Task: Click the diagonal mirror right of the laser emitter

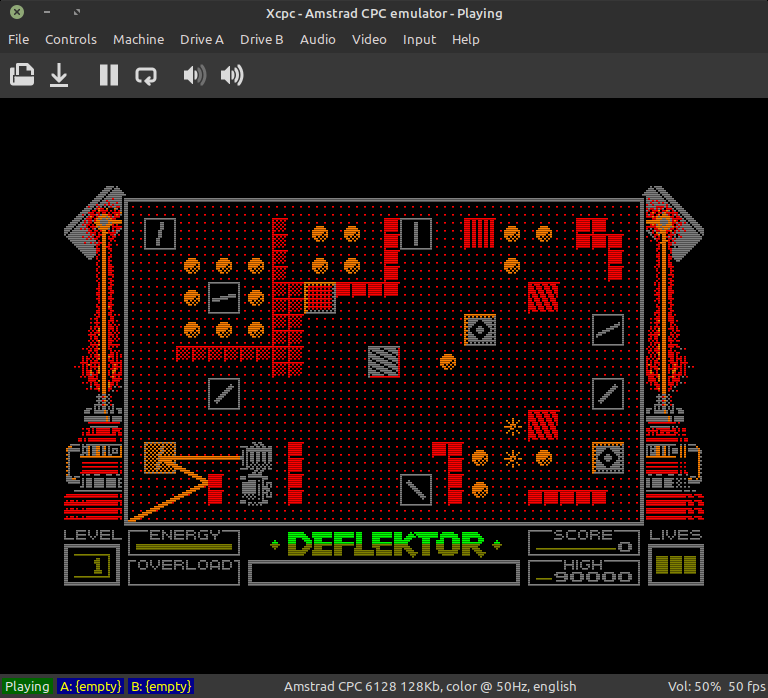Action: point(224,393)
